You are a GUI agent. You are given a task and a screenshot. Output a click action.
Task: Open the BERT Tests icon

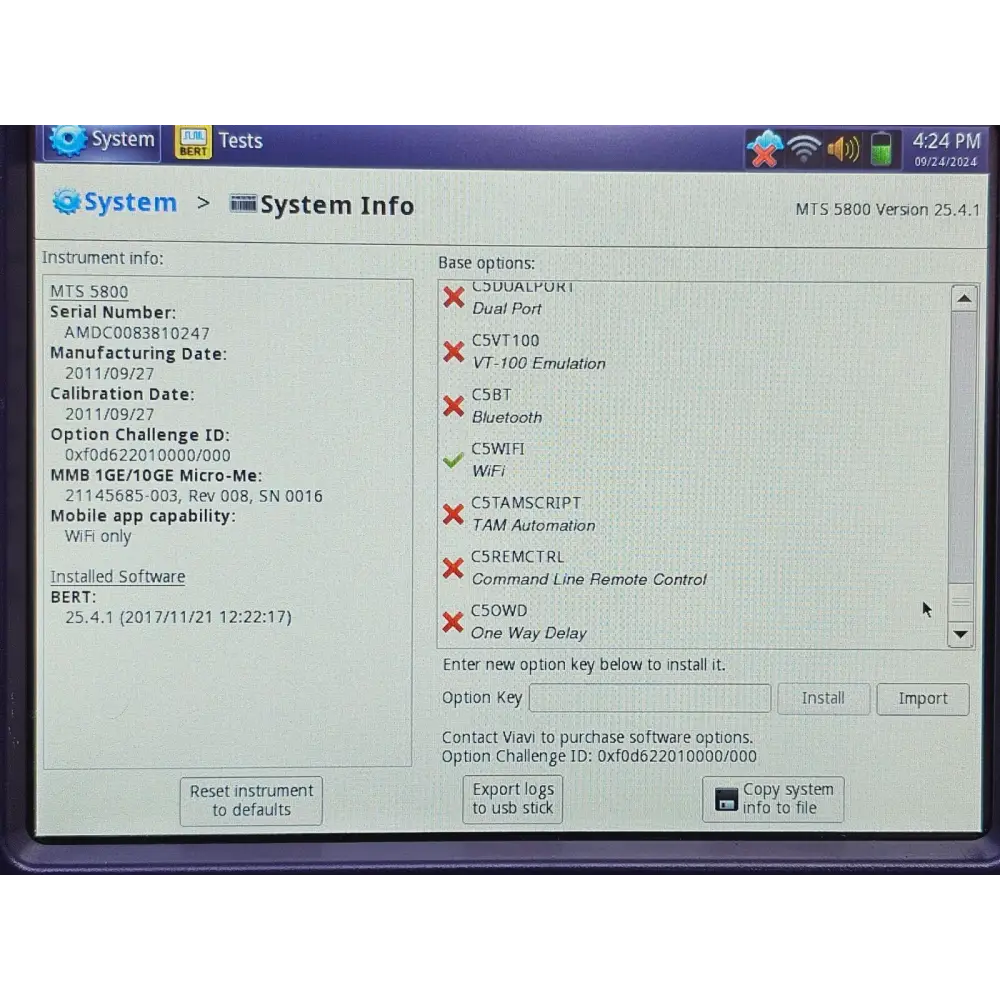(193, 142)
